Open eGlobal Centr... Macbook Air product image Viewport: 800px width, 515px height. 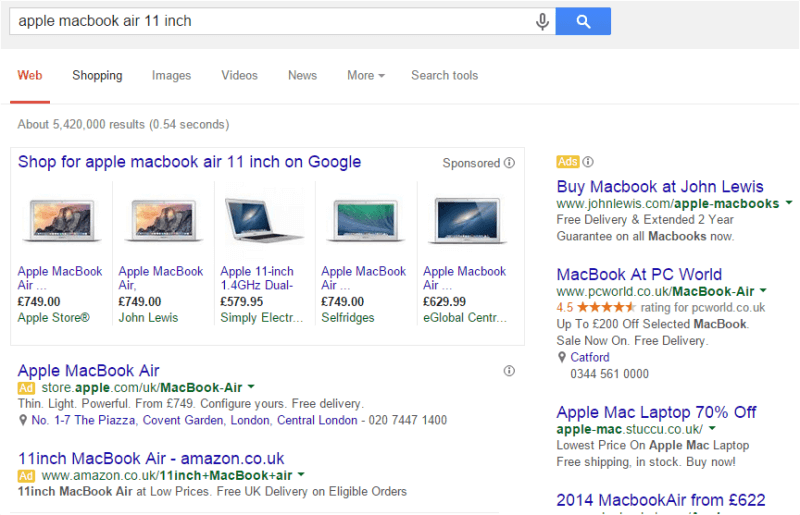click(x=467, y=220)
